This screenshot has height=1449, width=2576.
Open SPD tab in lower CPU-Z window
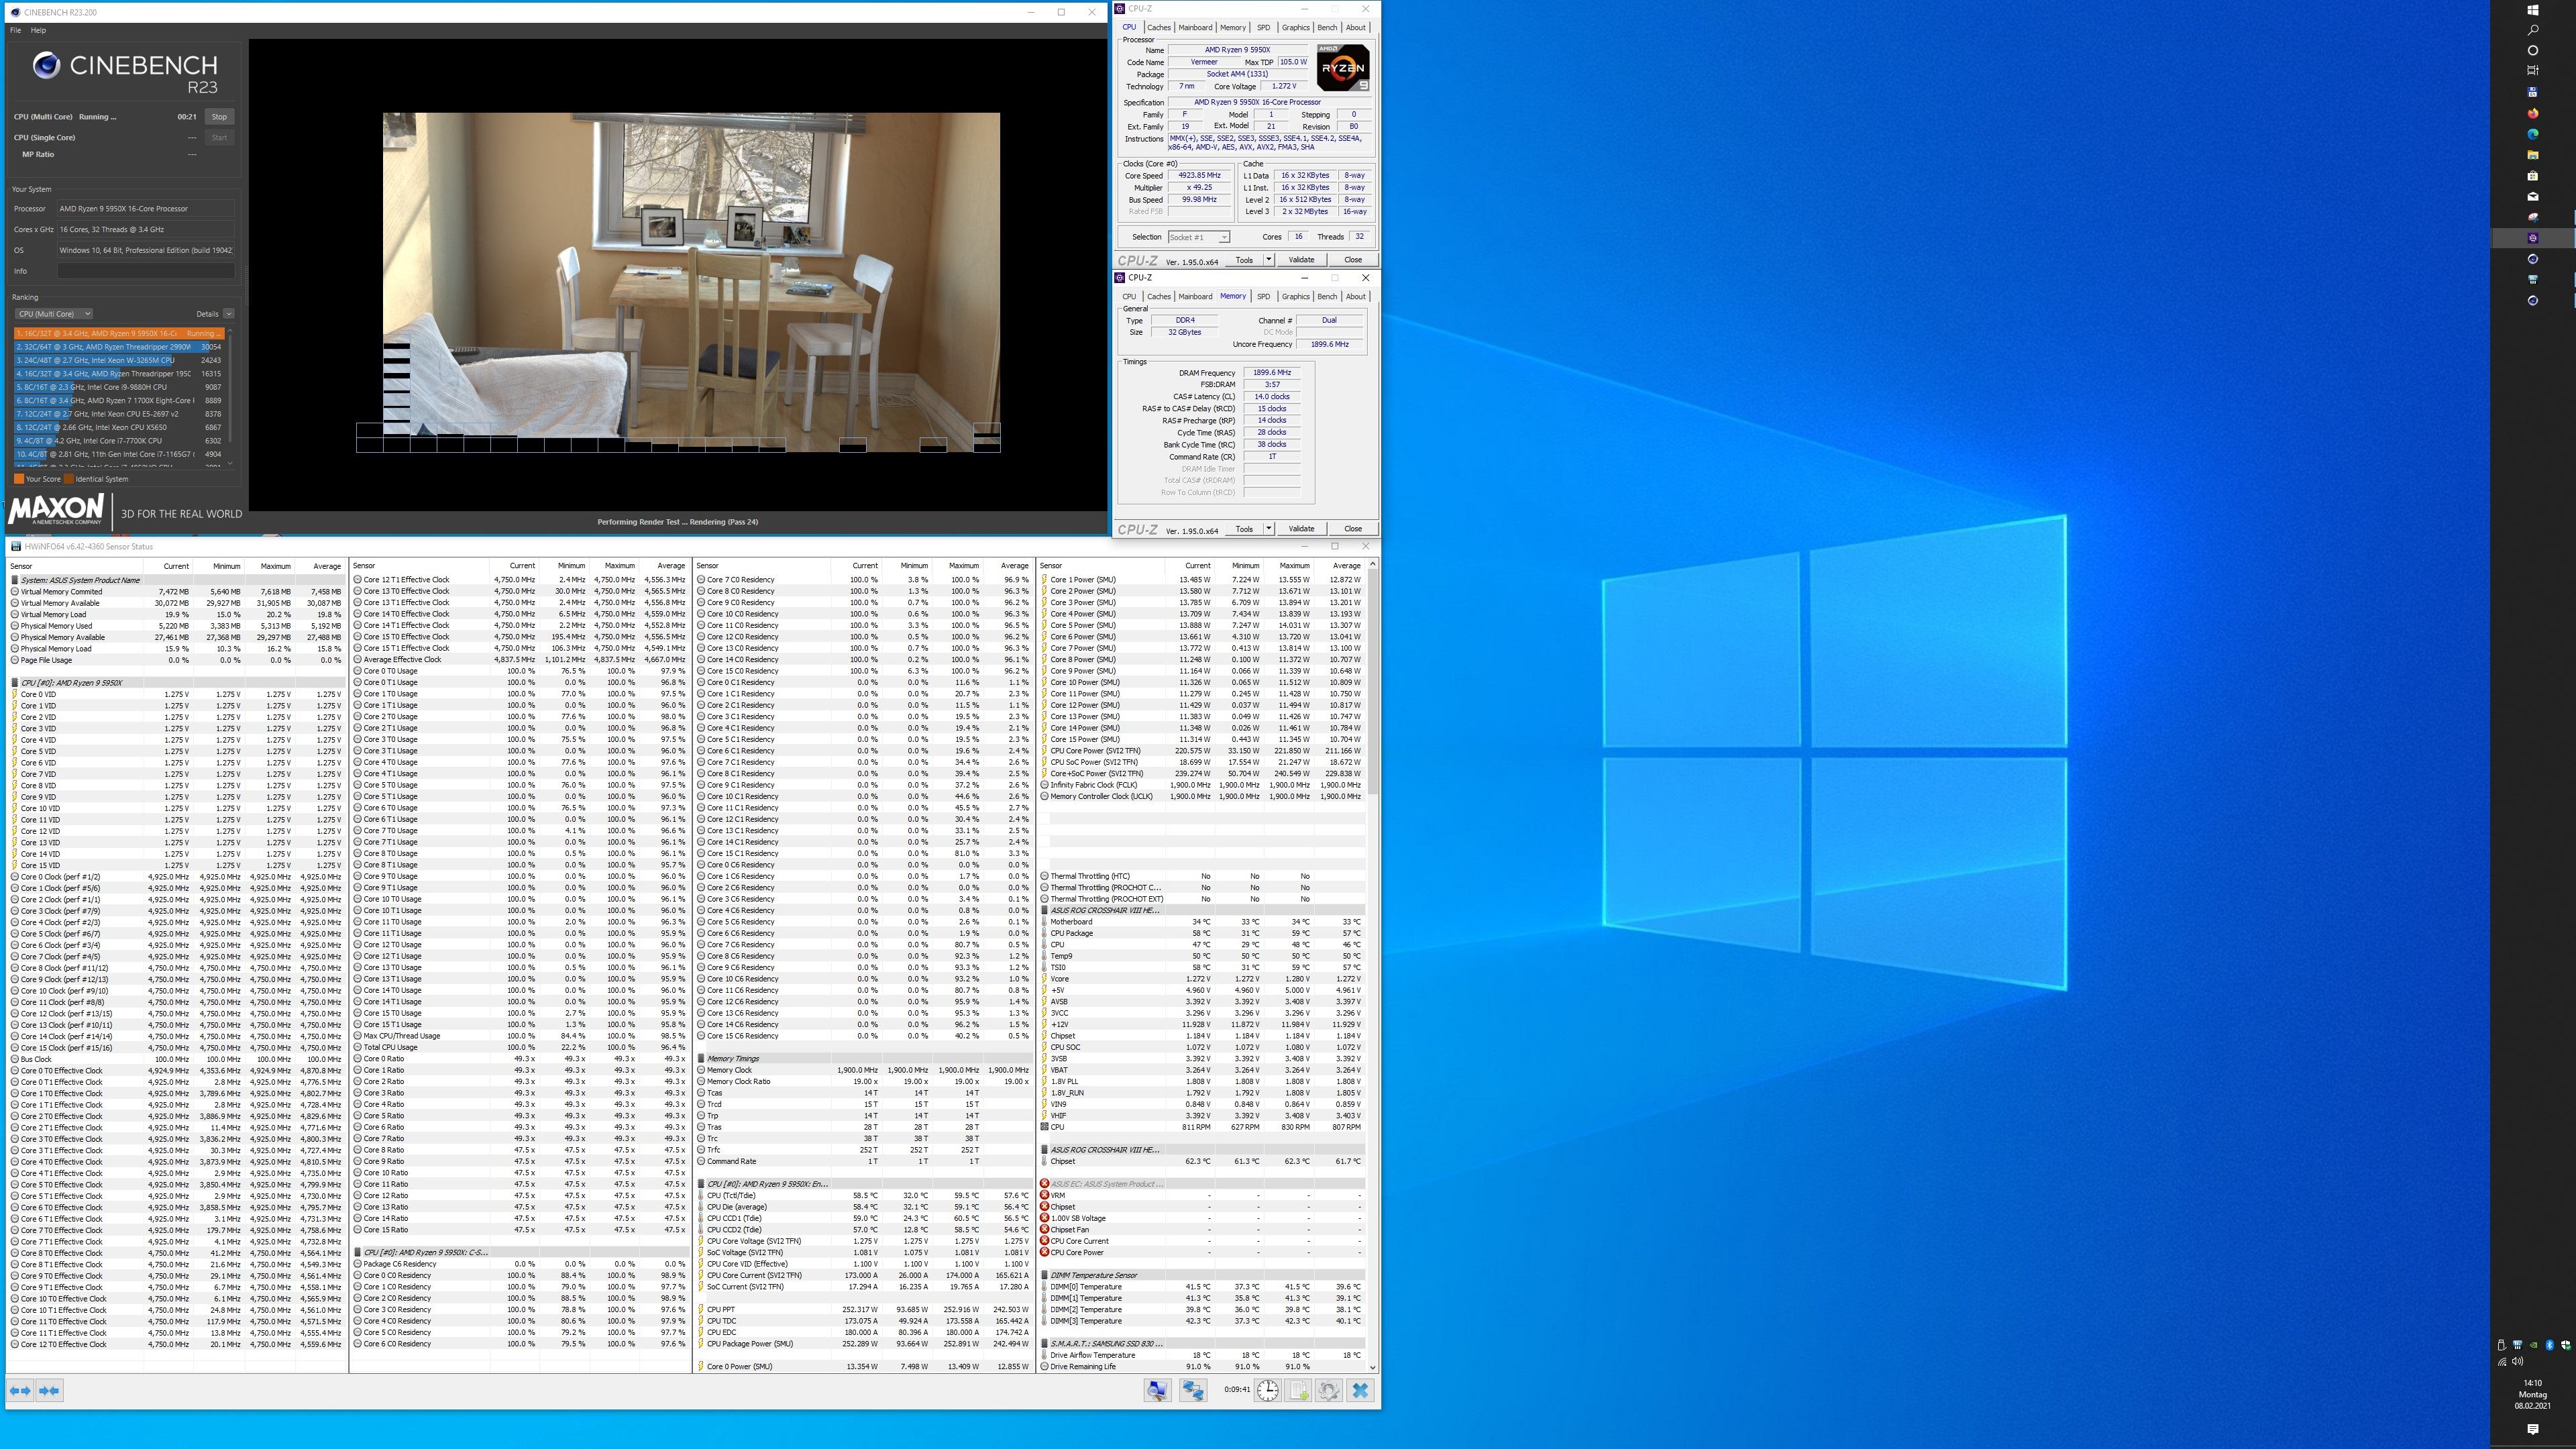(x=1263, y=297)
